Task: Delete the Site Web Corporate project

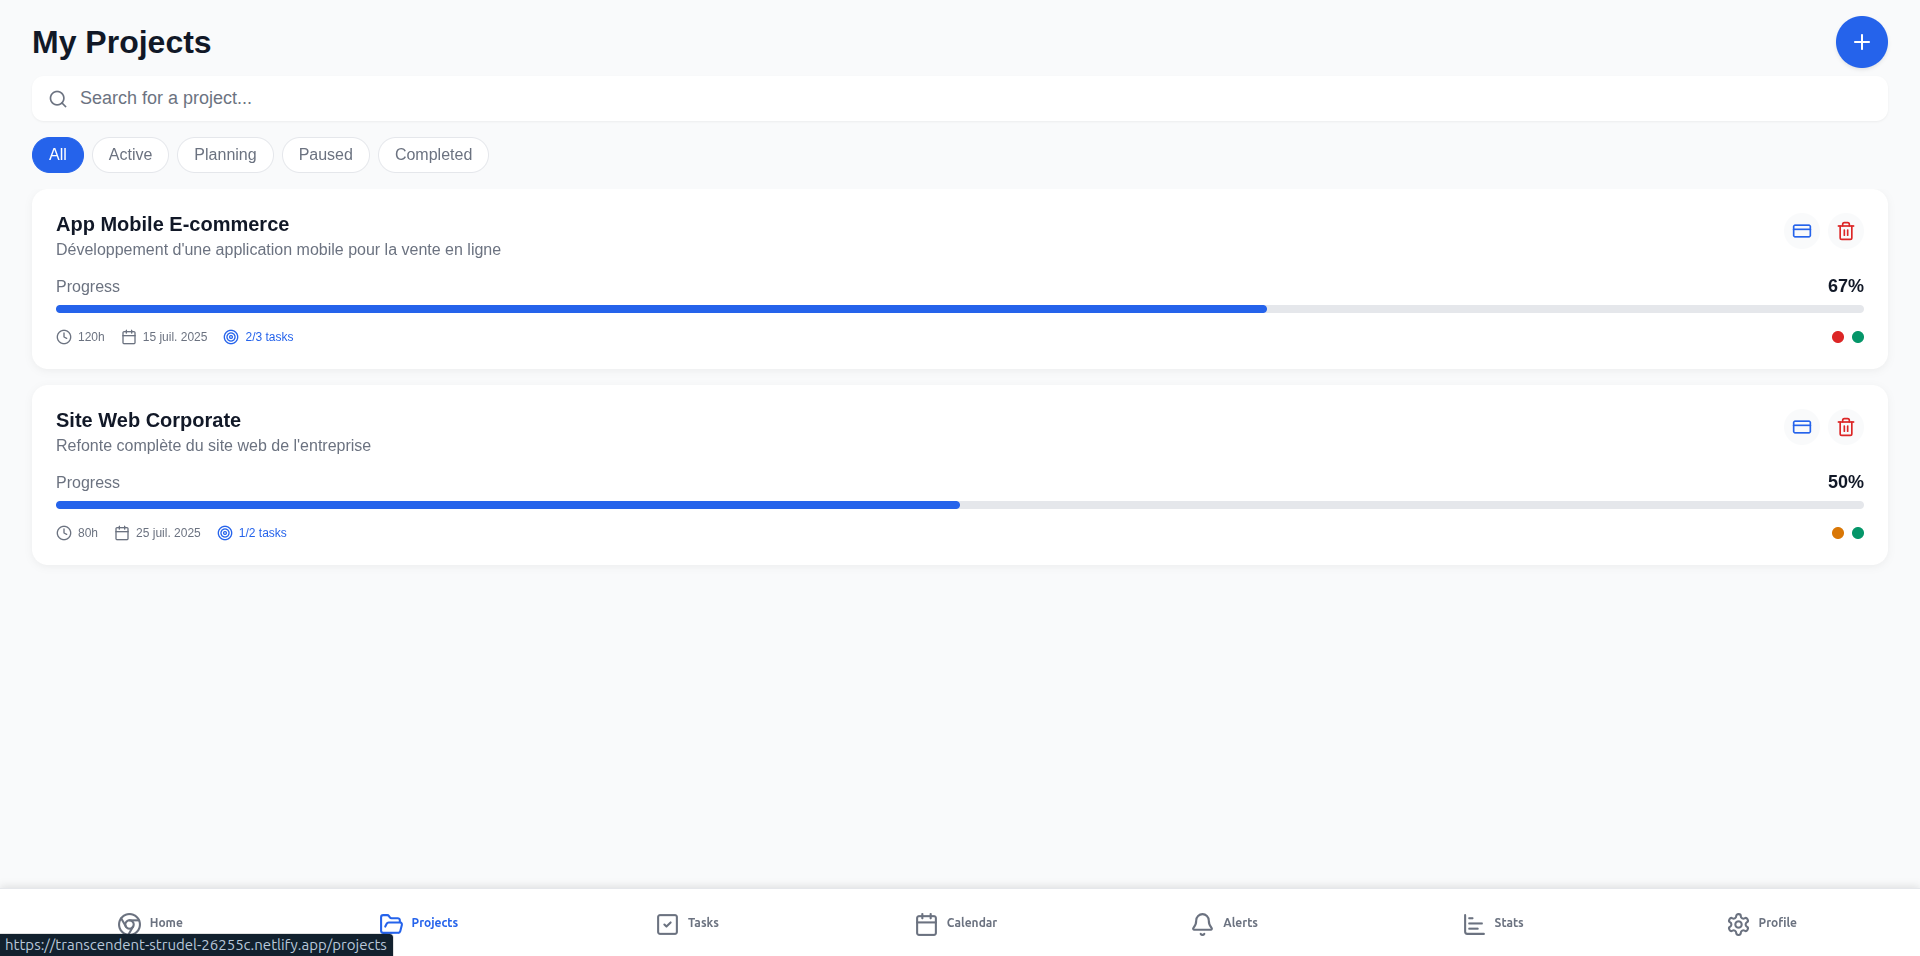Action: point(1845,427)
